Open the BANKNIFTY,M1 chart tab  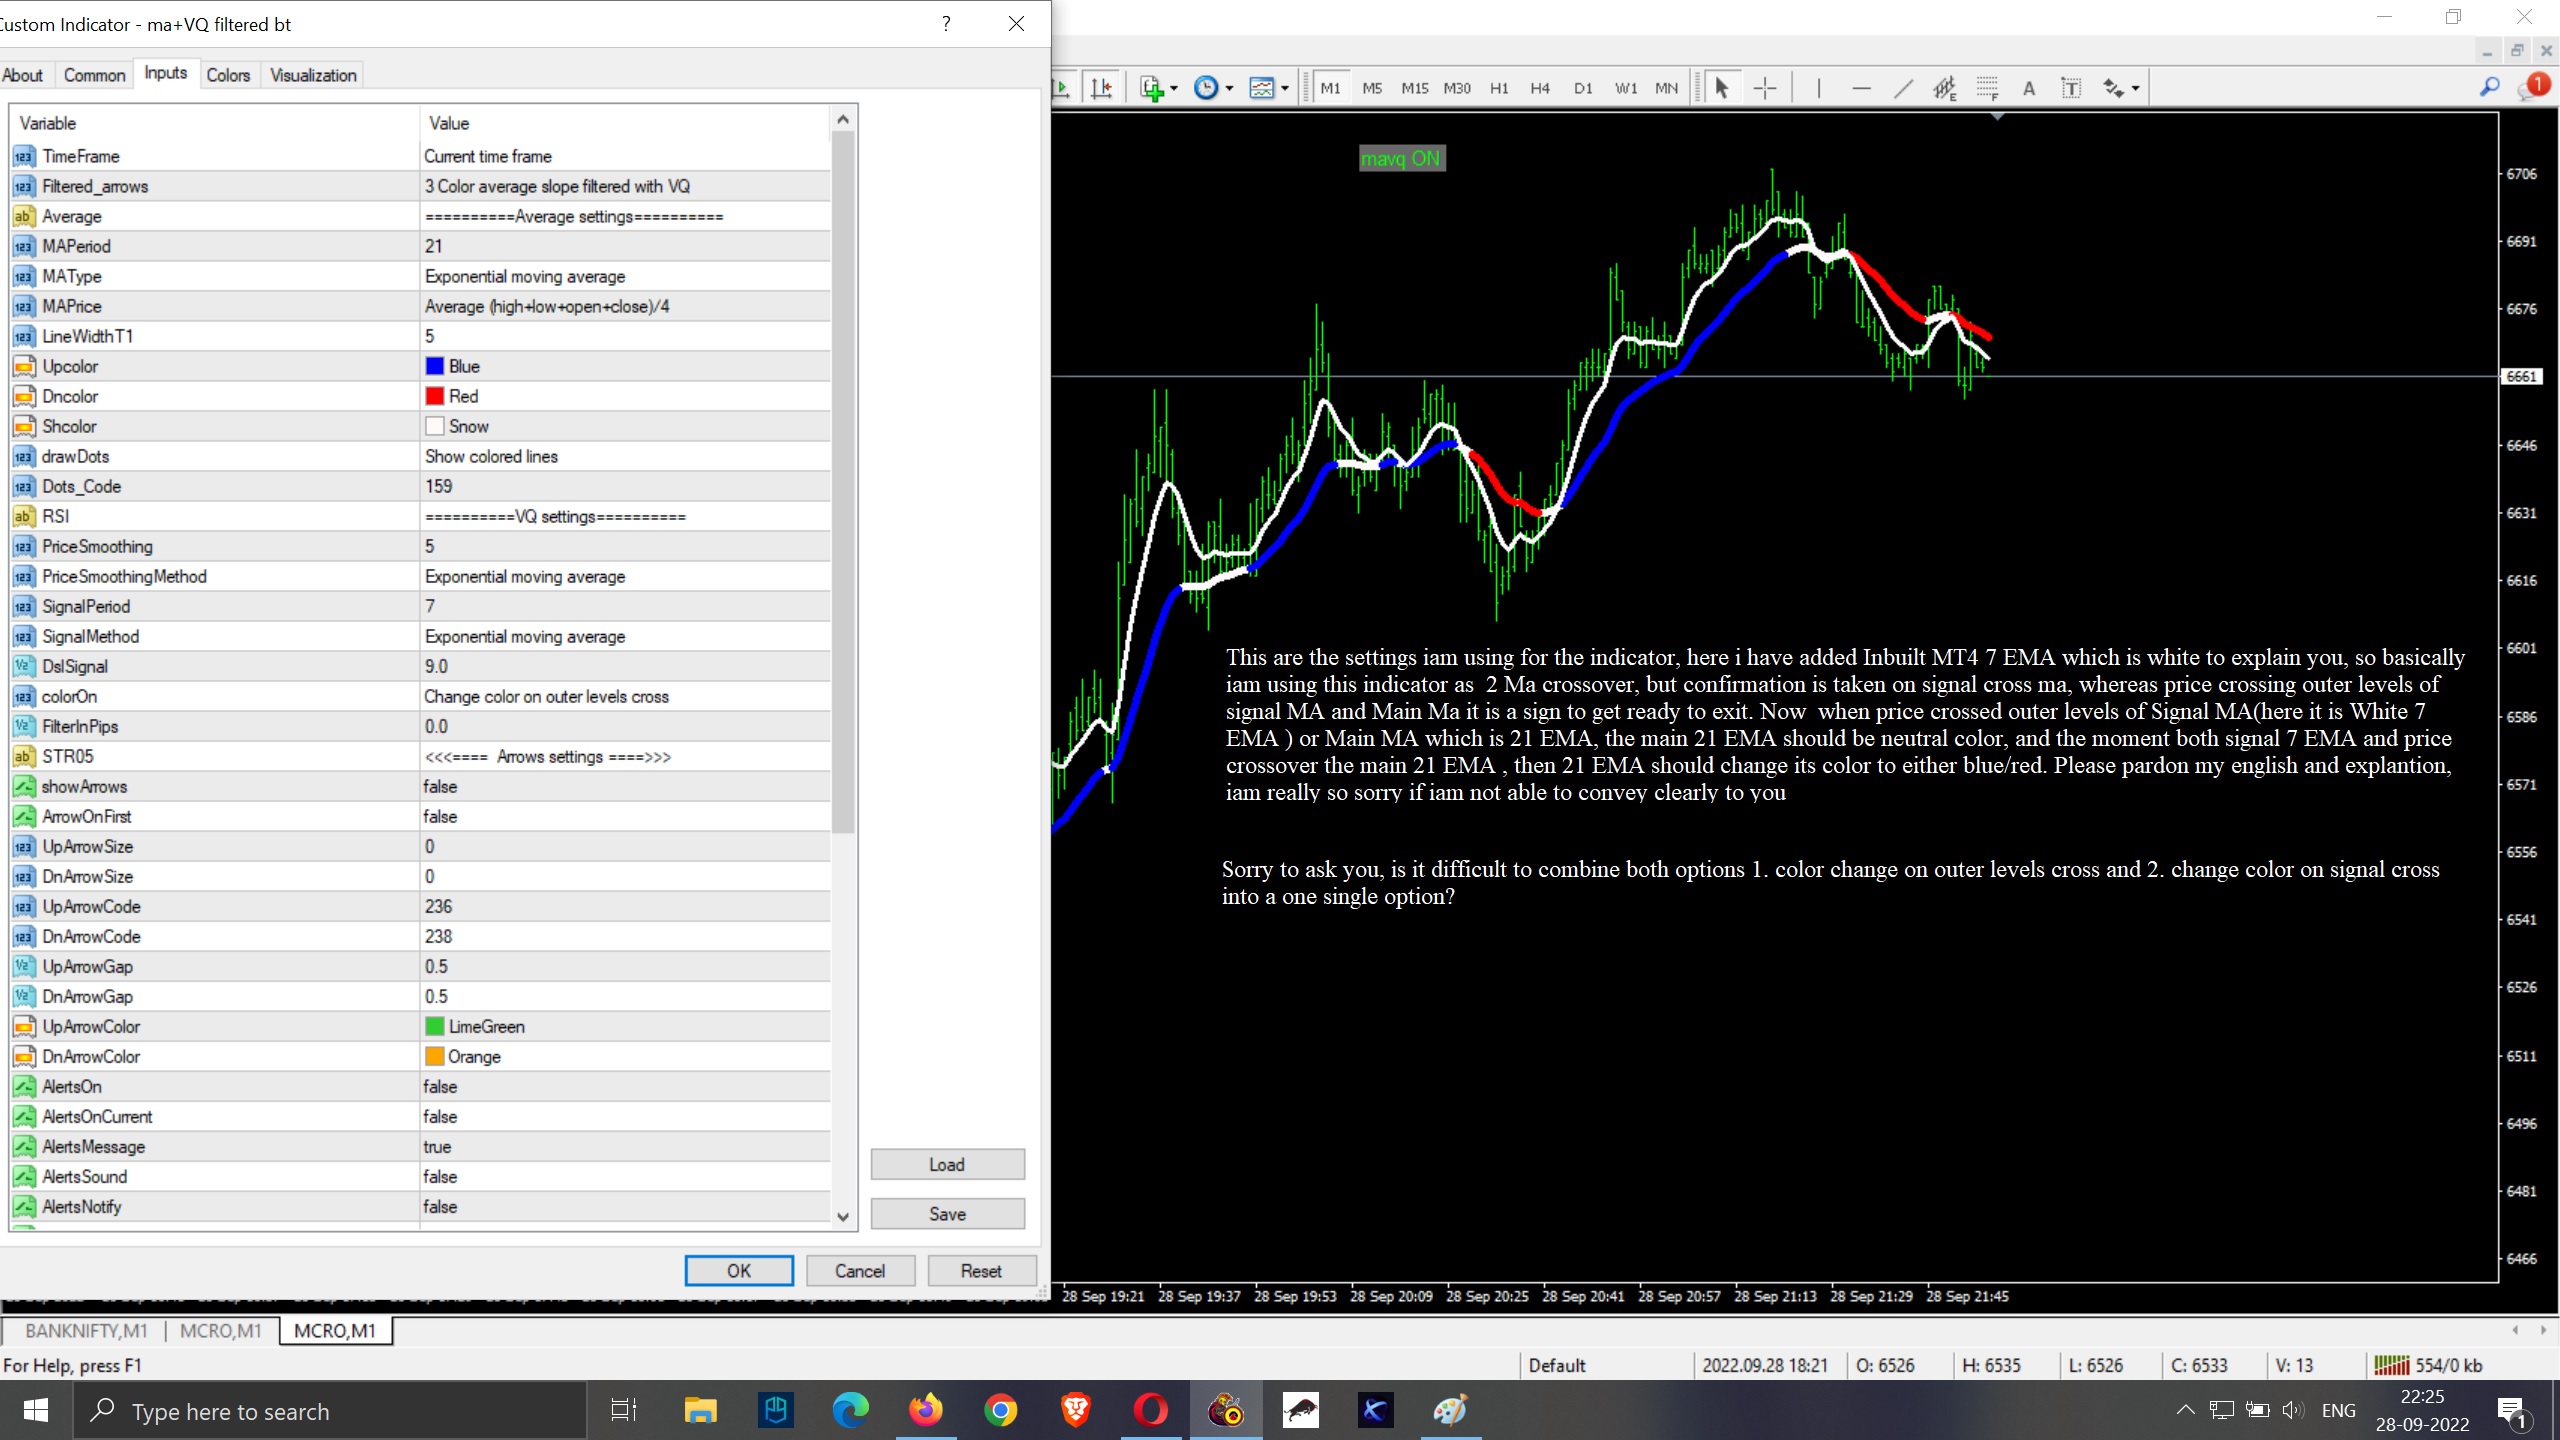pyautogui.click(x=86, y=1330)
